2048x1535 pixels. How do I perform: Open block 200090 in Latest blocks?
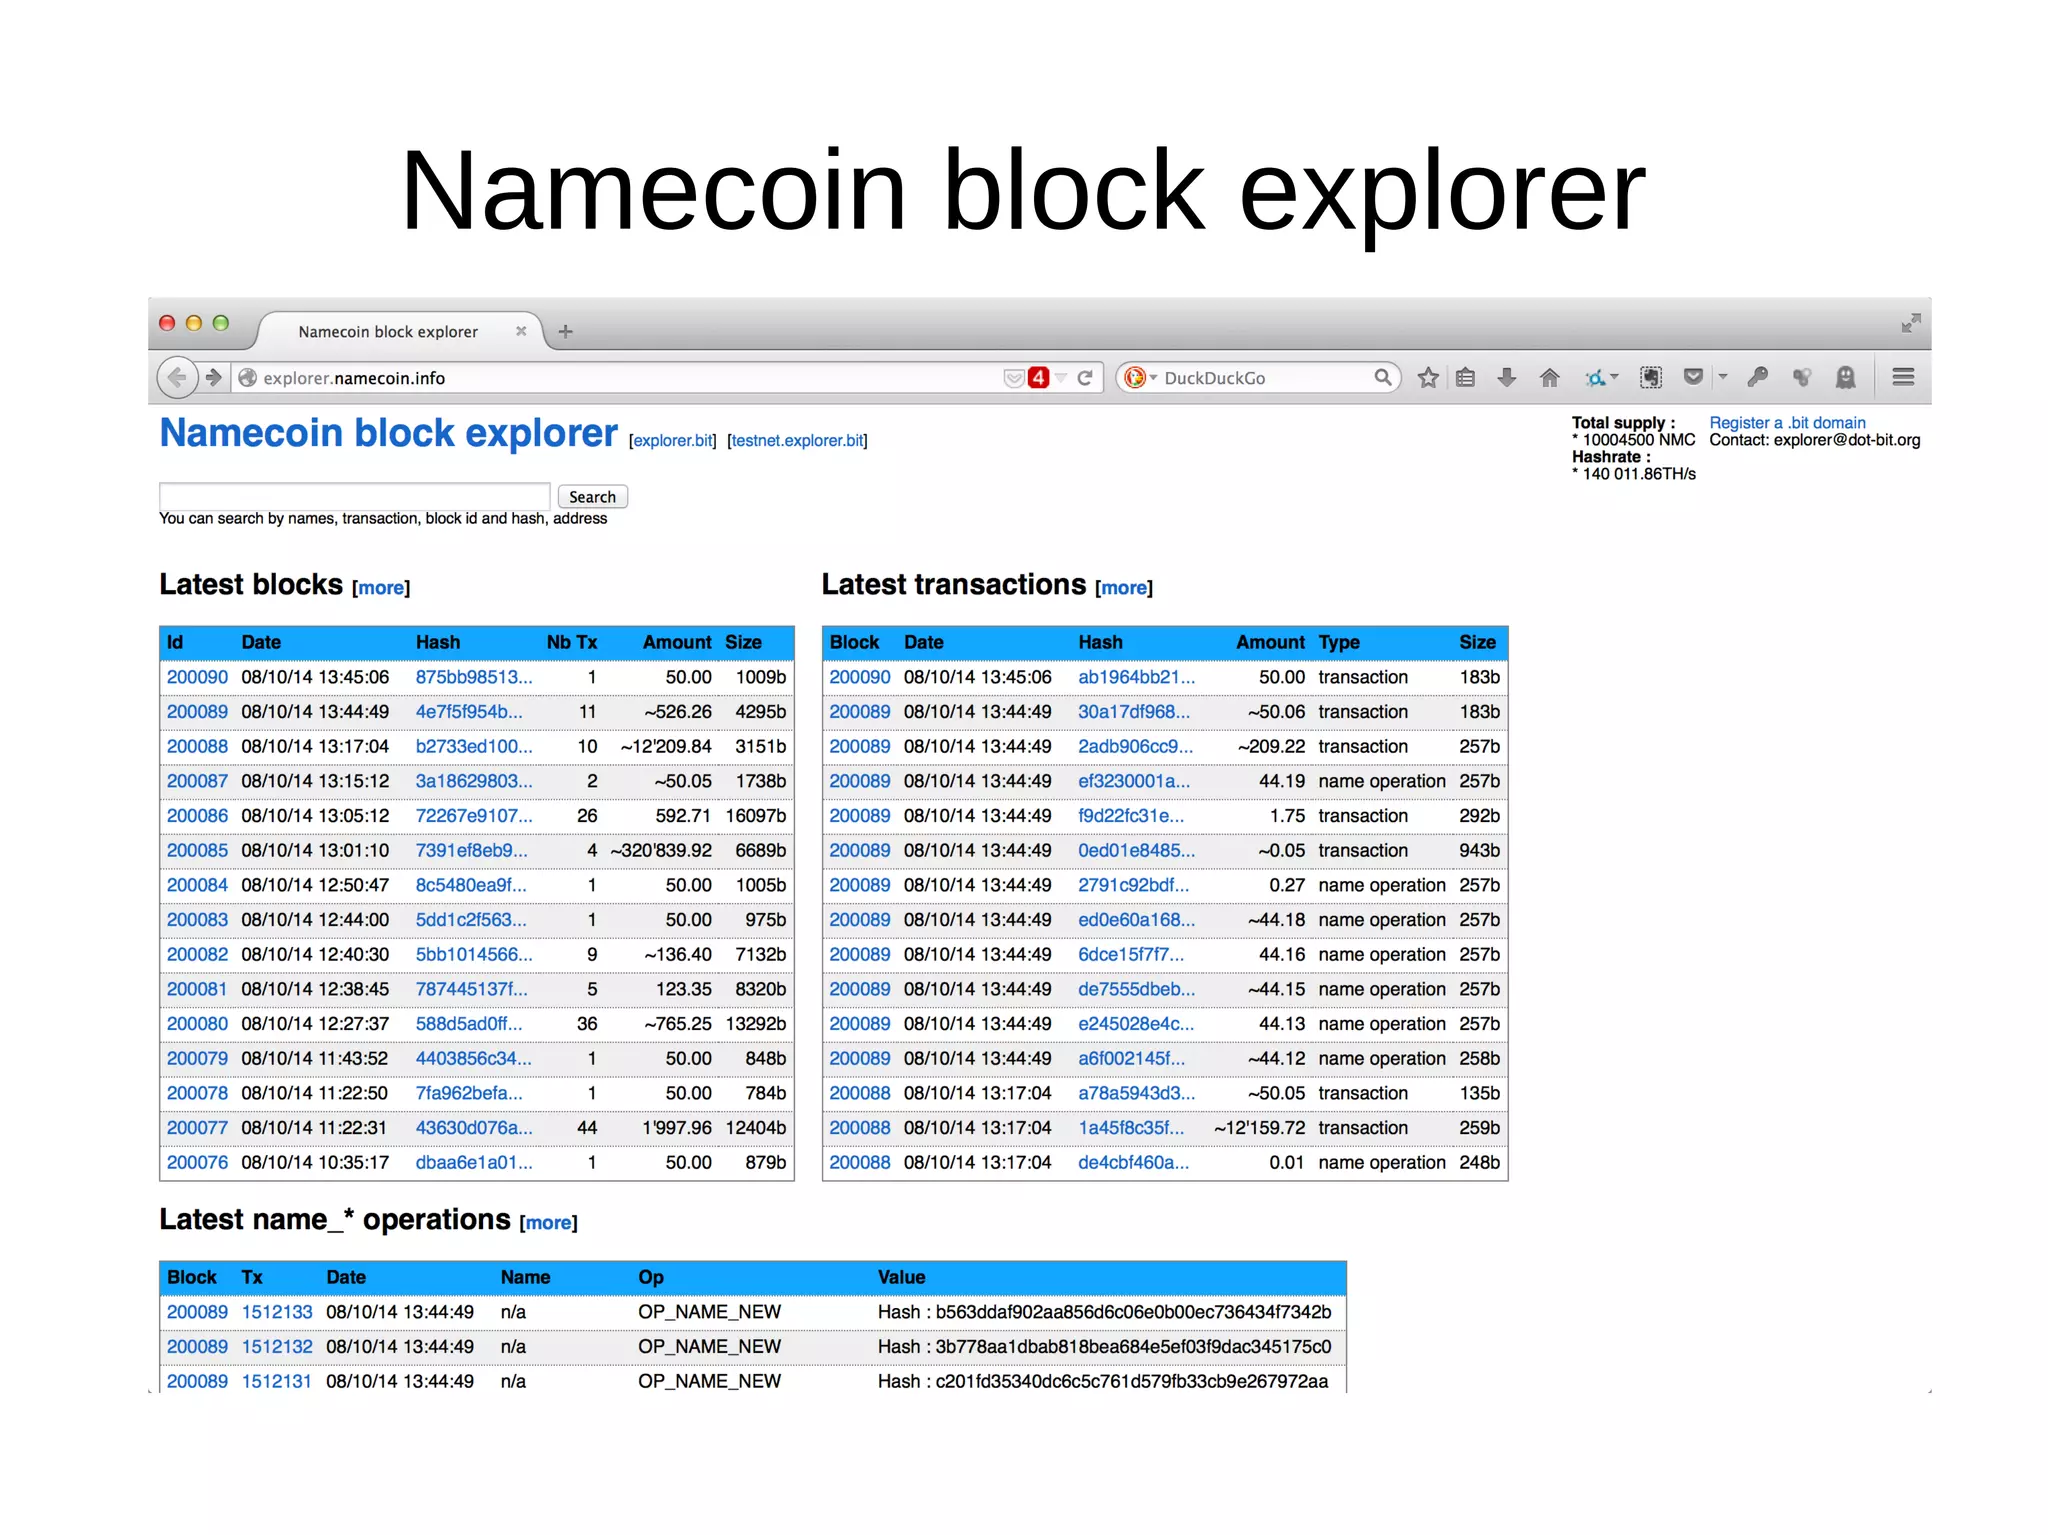pos(197,677)
